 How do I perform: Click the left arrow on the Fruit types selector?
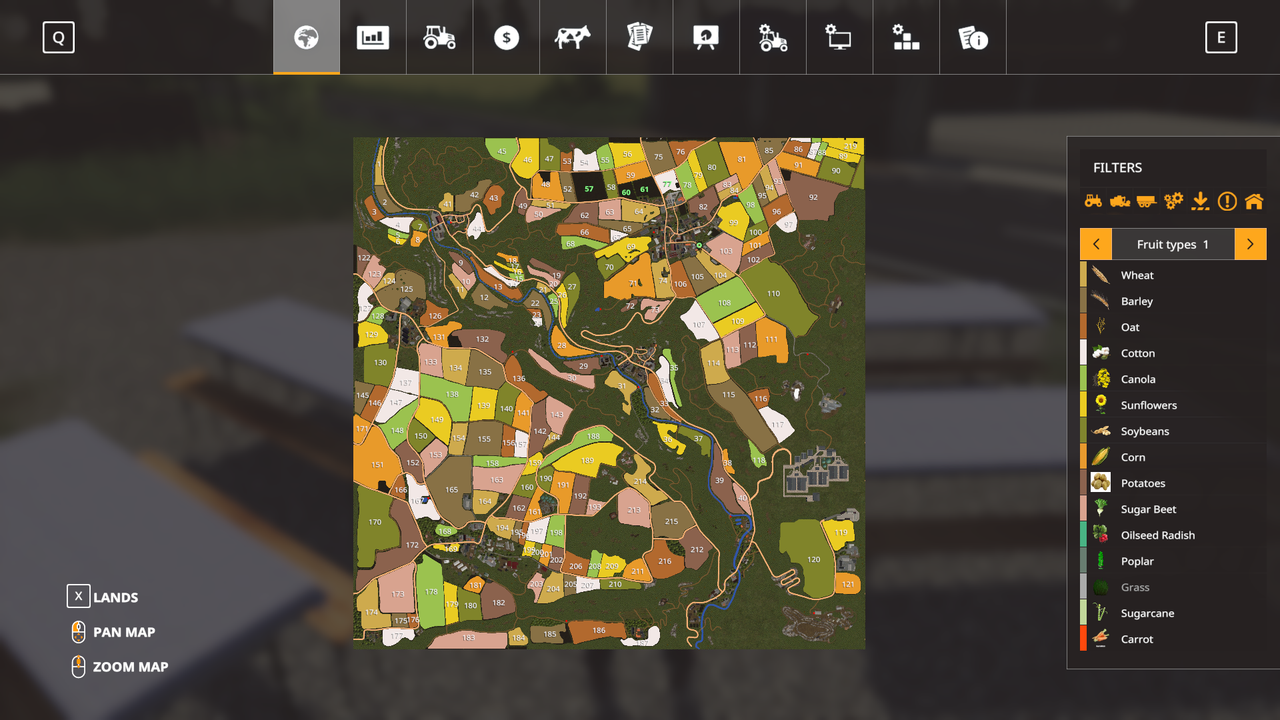(1095, 244)
